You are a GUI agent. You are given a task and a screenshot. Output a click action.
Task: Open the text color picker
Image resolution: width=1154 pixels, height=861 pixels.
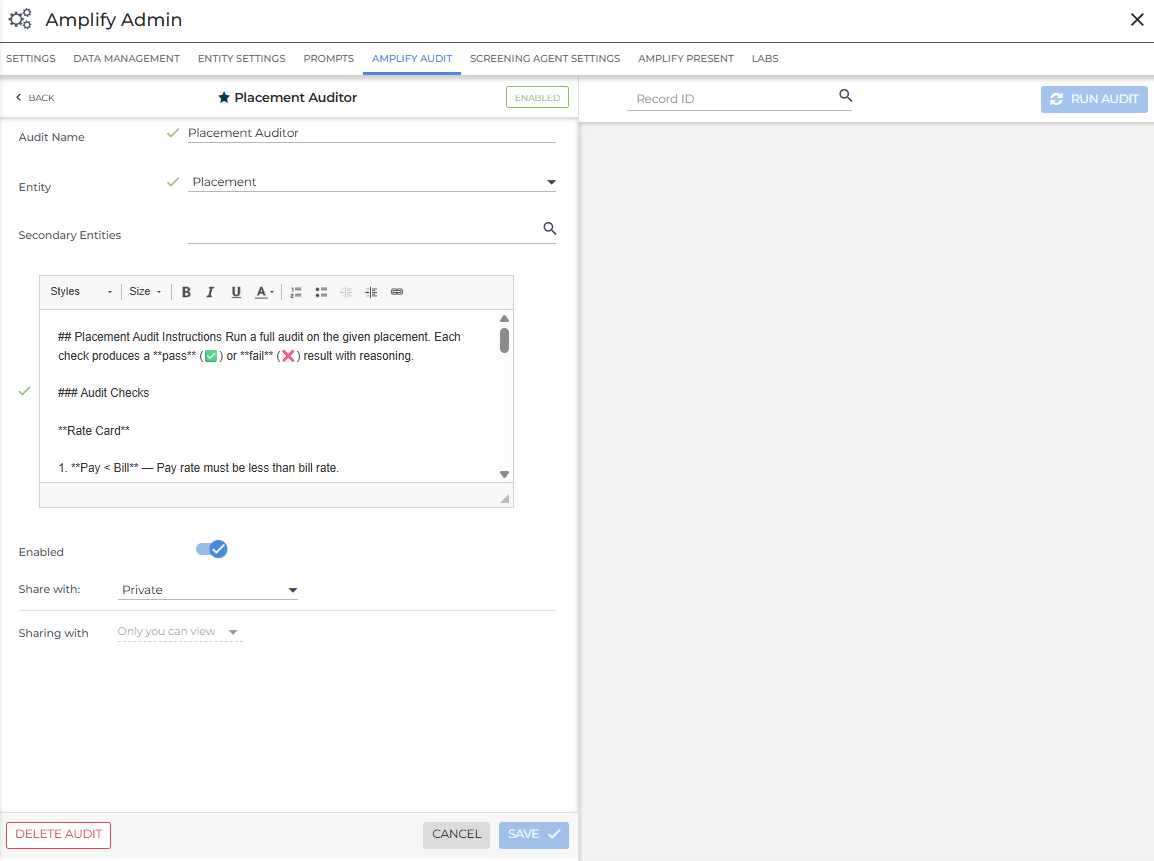[x=263, y=292]
